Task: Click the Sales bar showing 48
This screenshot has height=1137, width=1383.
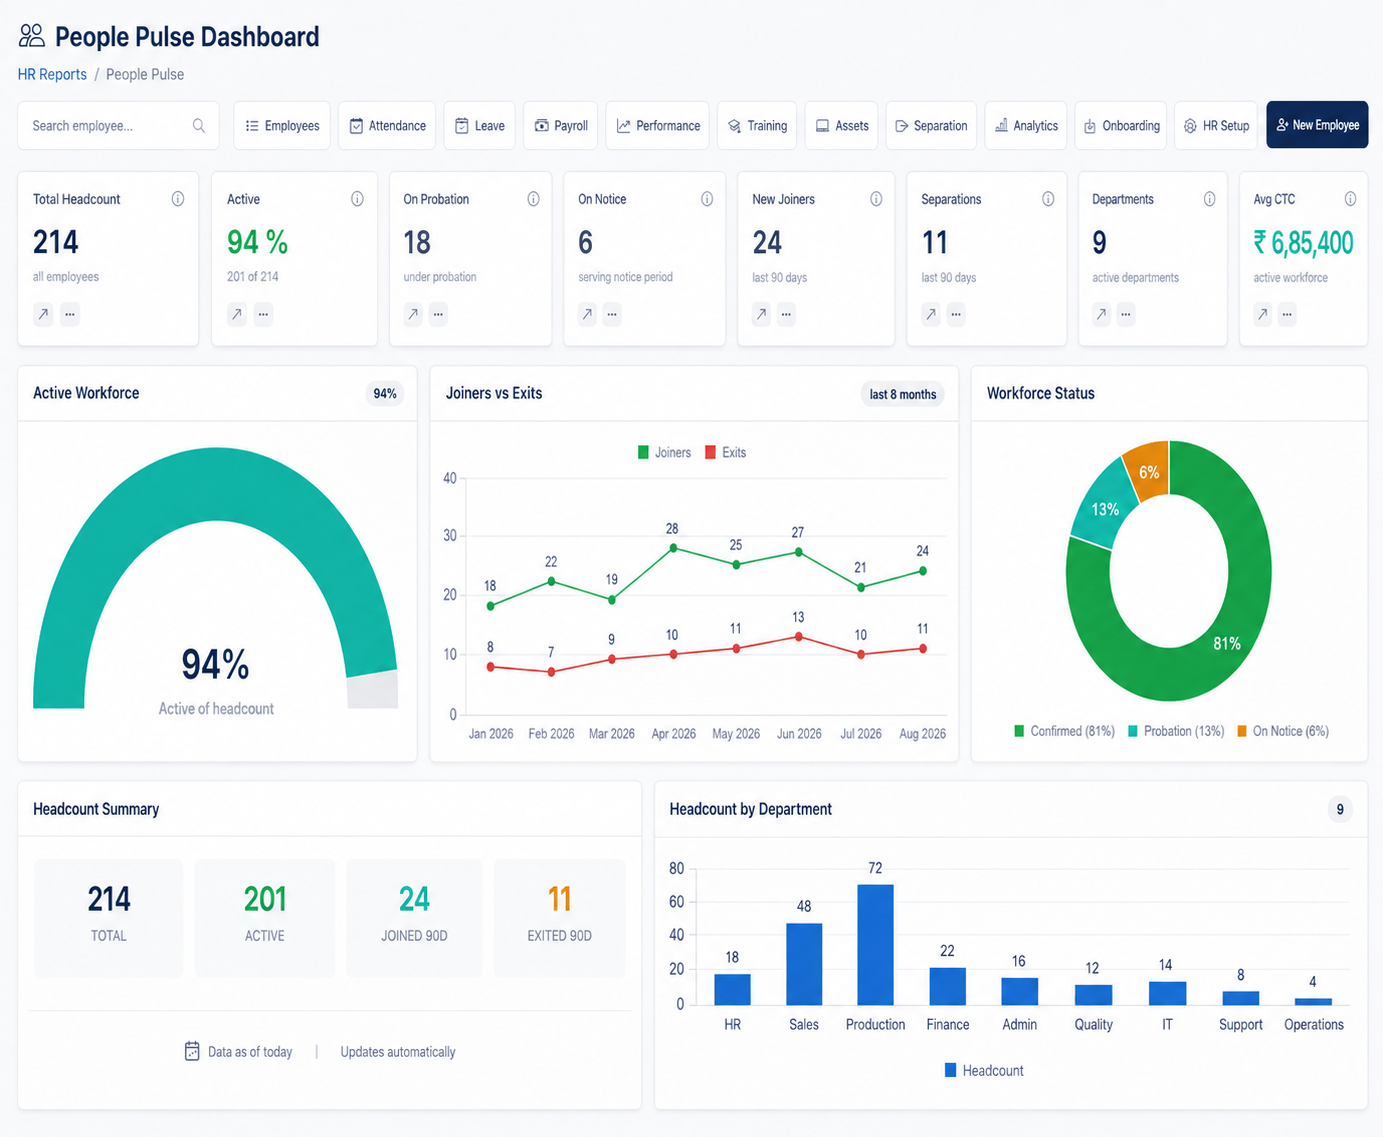Action: pos(804,963)
